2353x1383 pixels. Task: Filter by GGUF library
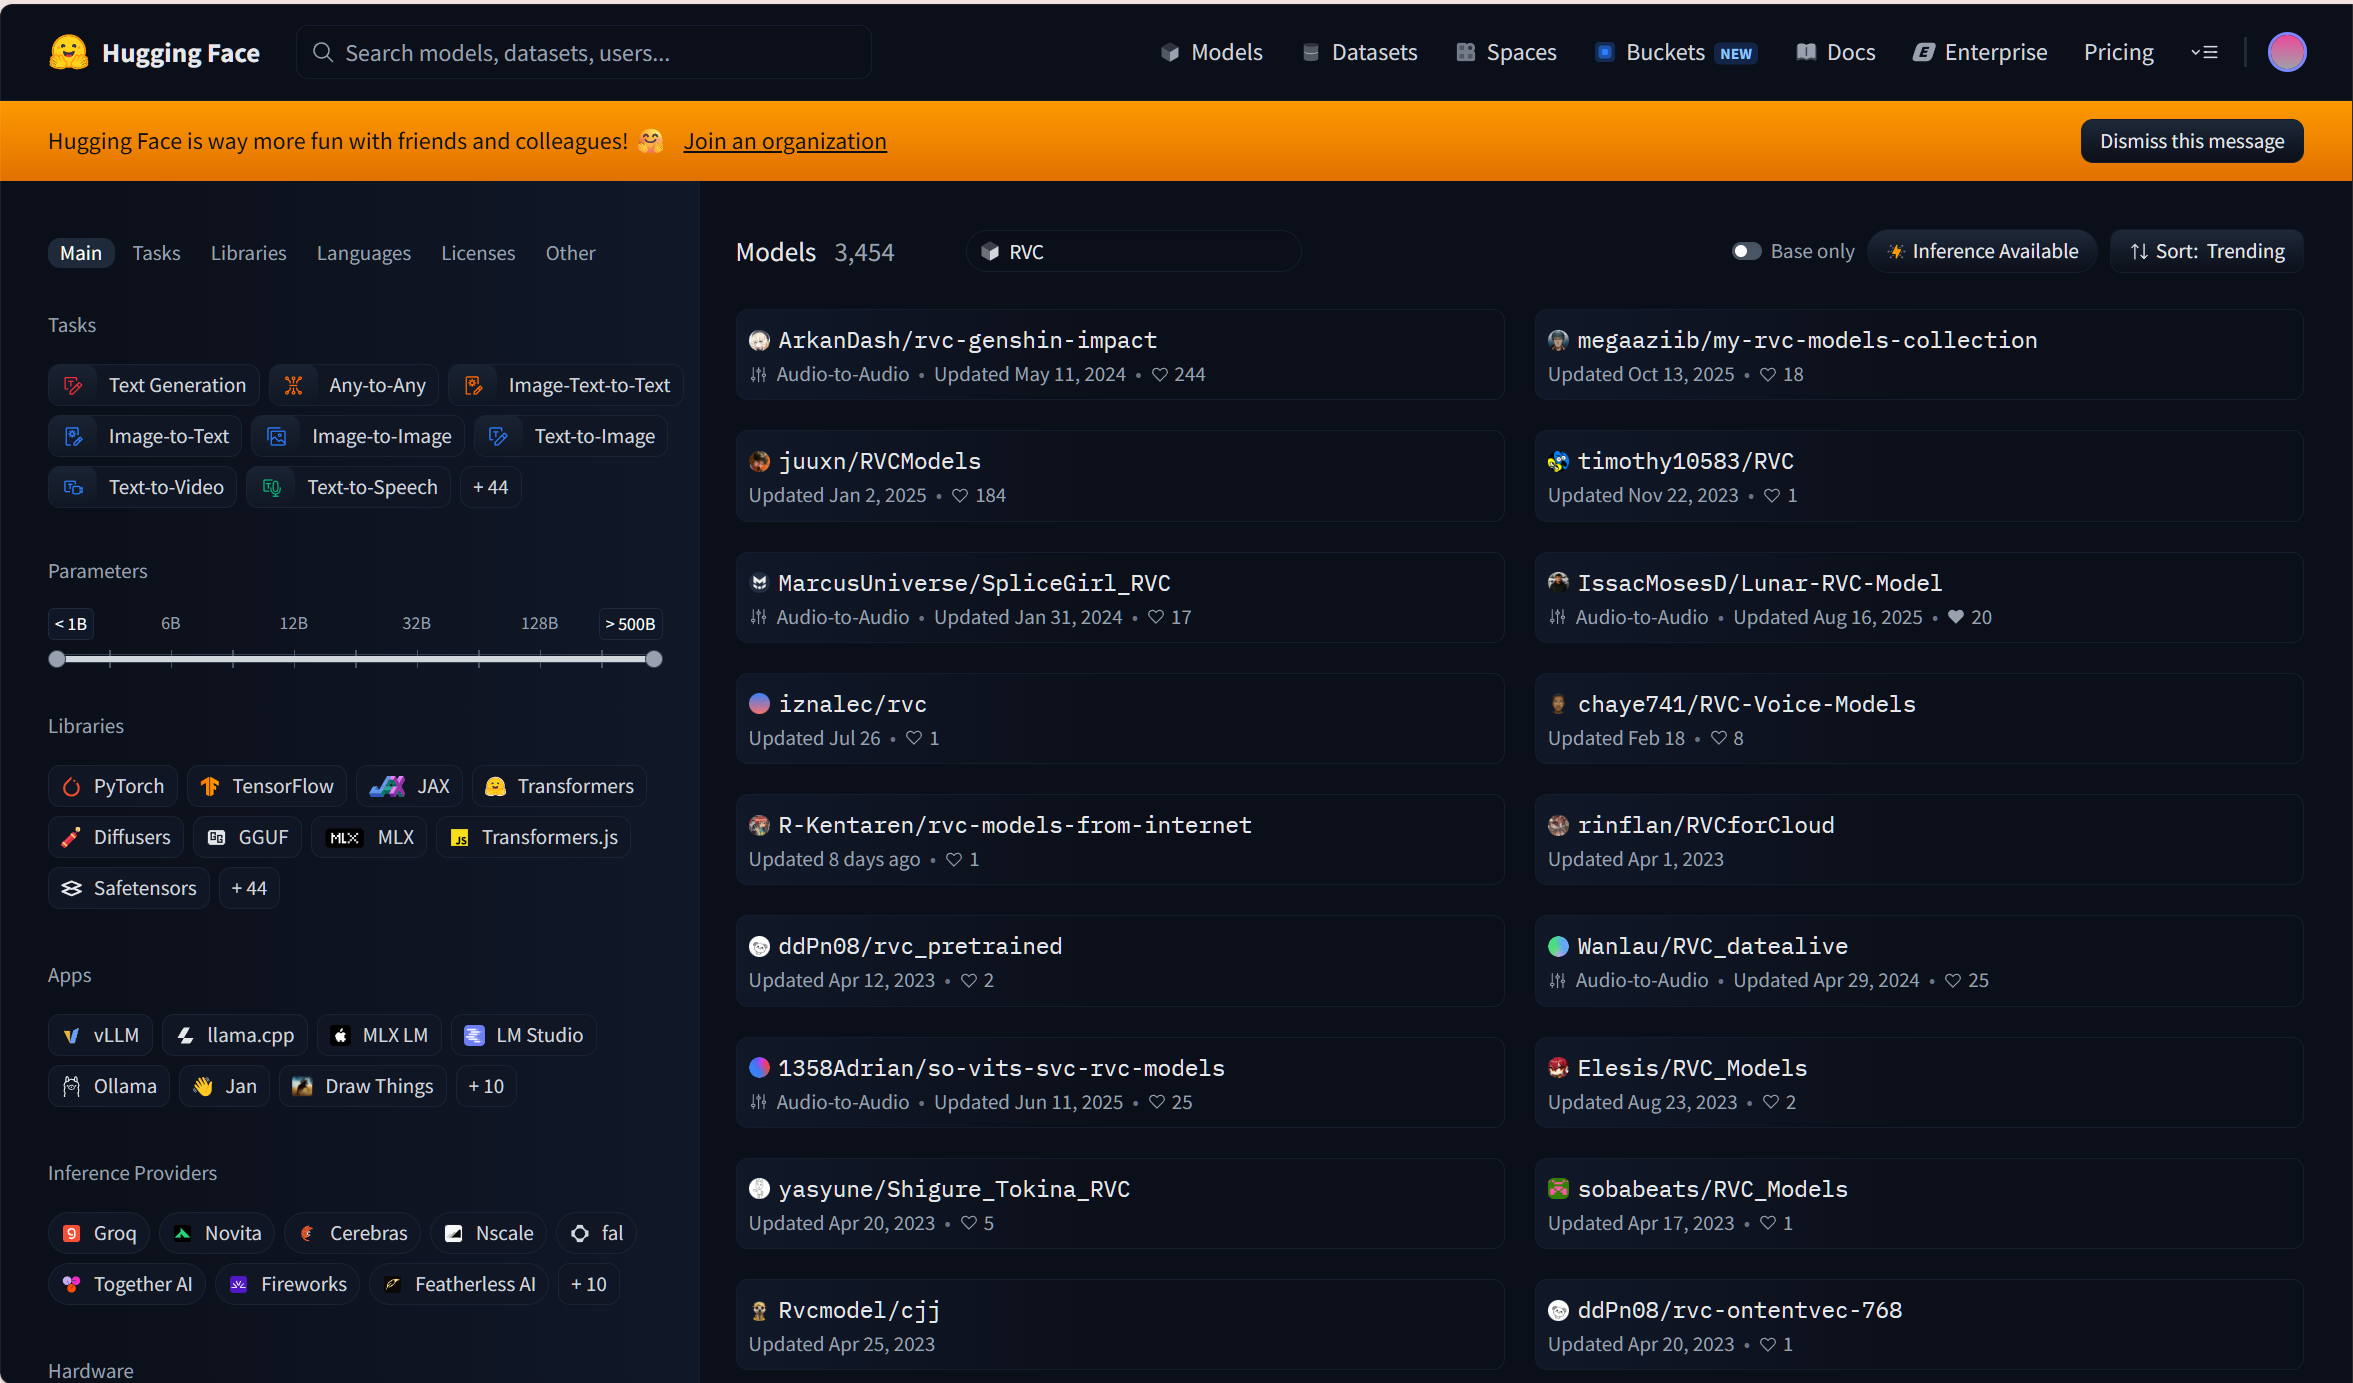[x=248, y=837]
